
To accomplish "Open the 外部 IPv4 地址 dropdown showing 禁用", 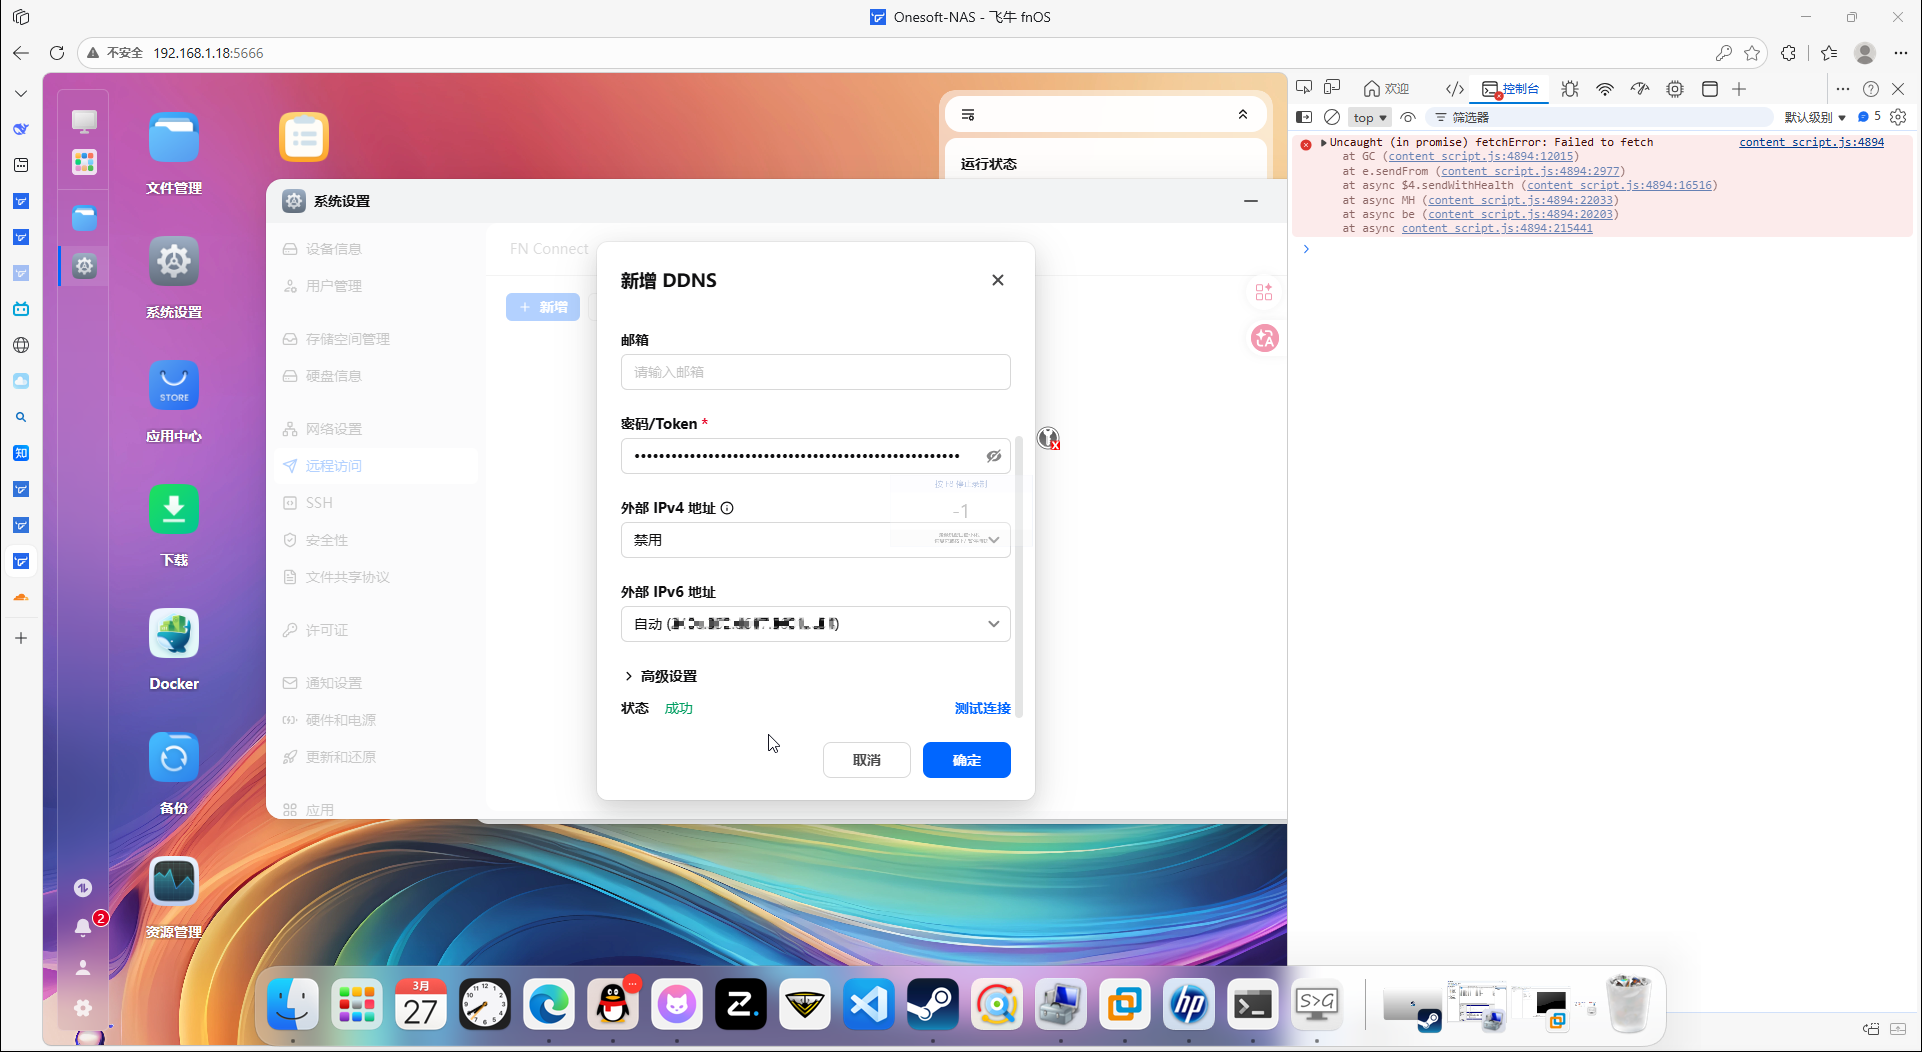I will (x=816, y=540).
